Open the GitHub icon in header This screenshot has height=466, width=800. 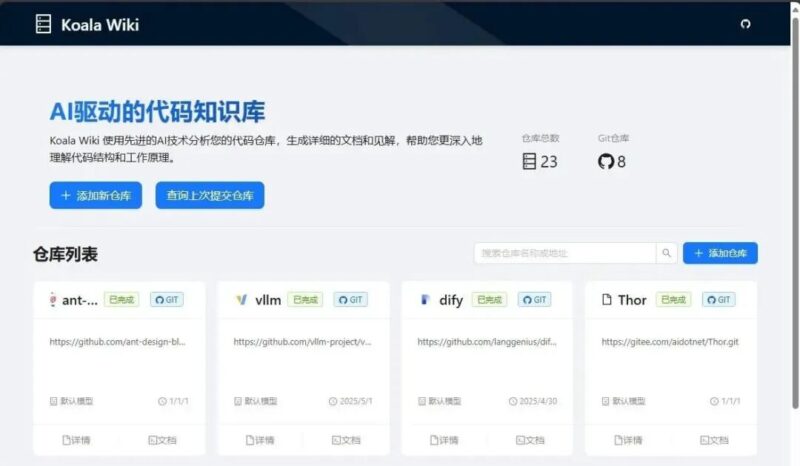point(745,24)
